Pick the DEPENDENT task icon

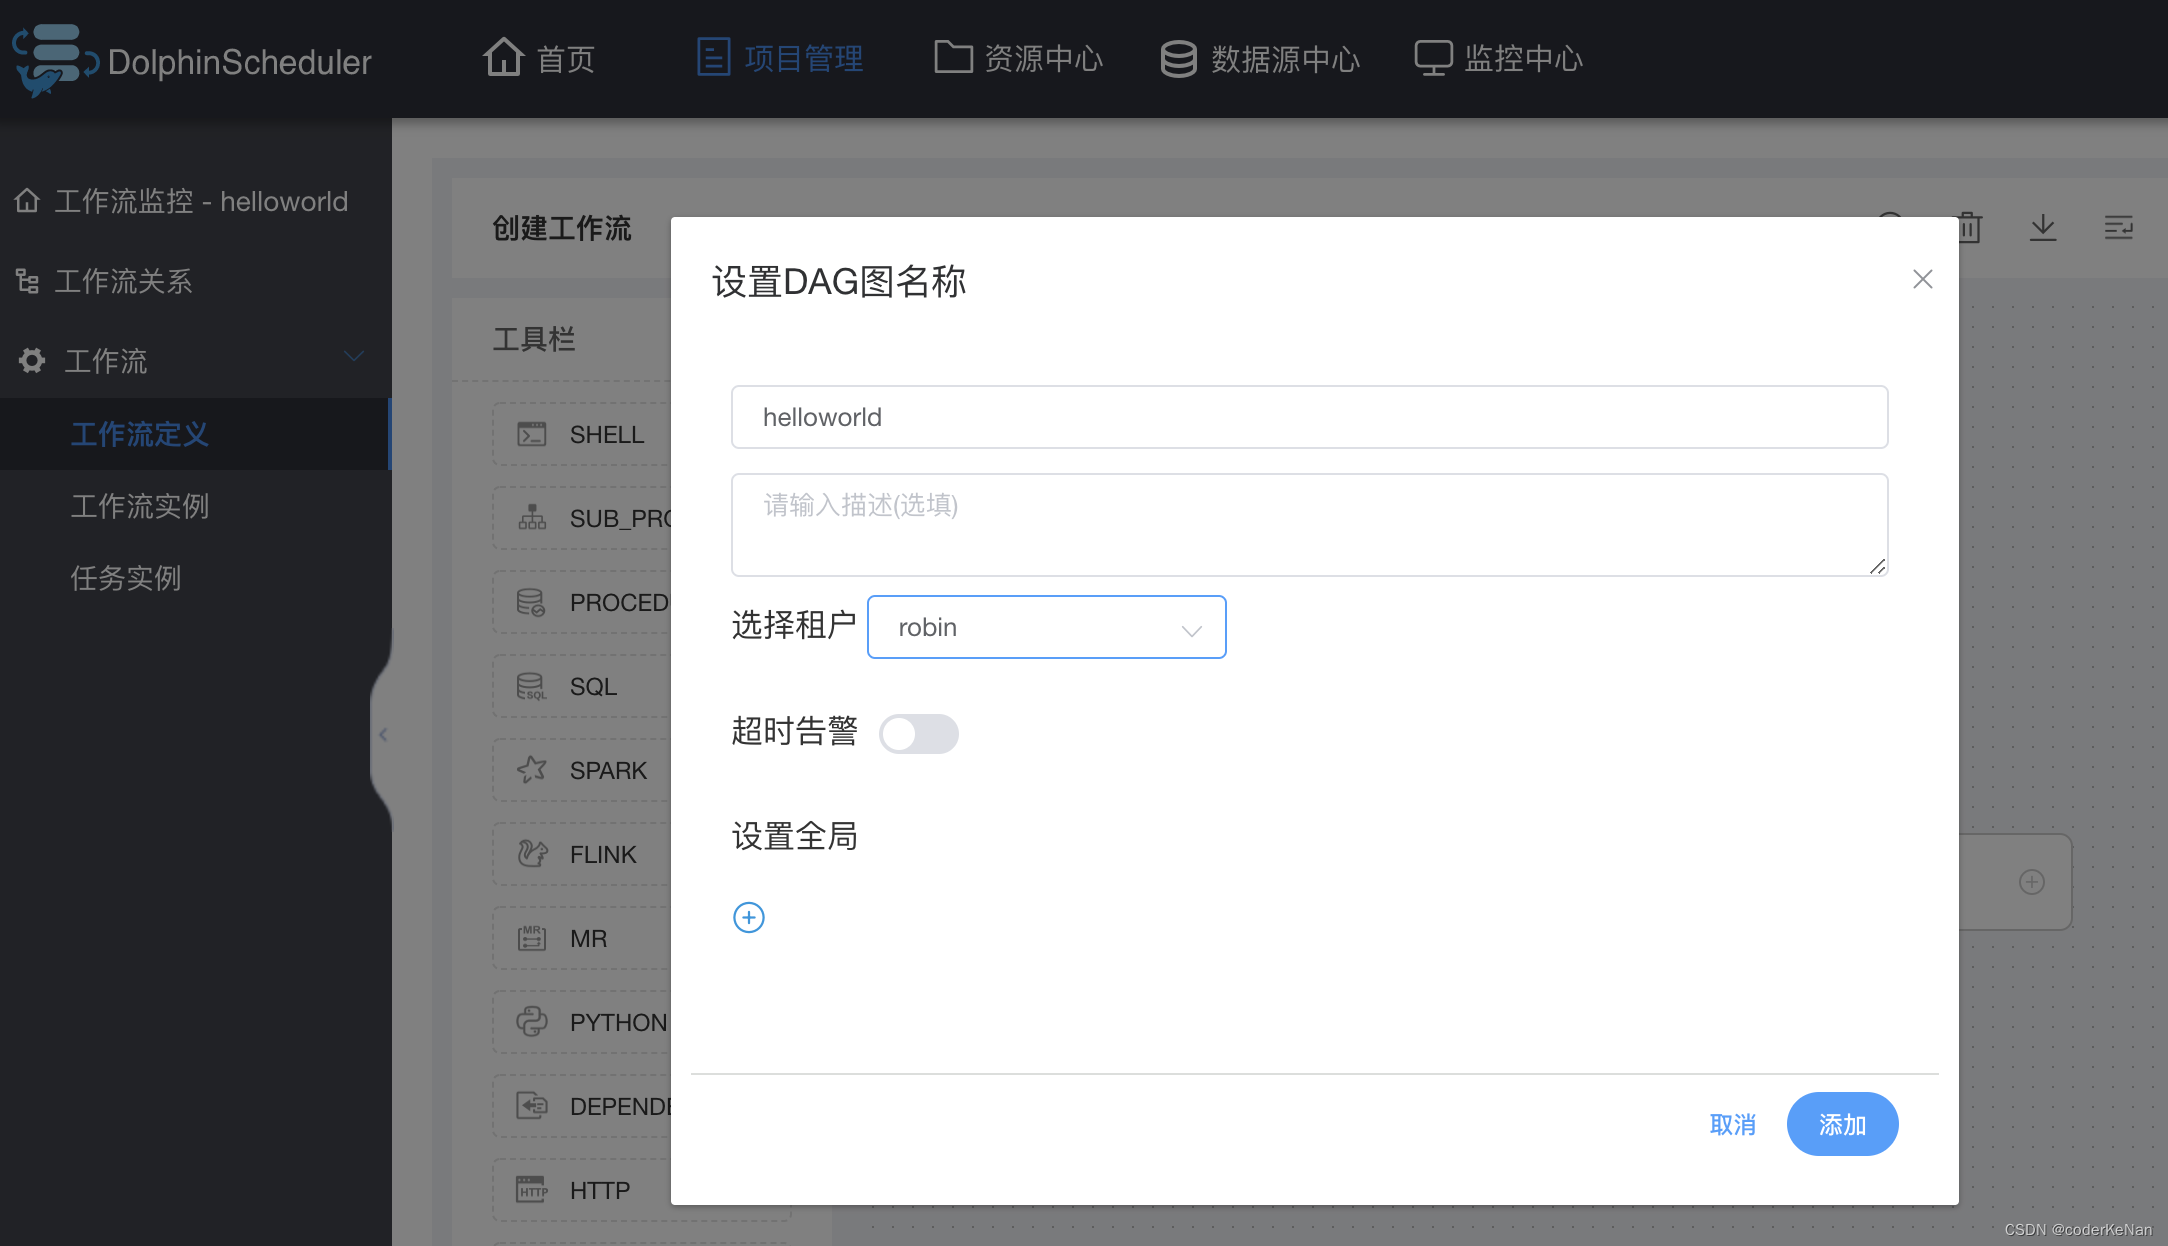coord(531,1106)
